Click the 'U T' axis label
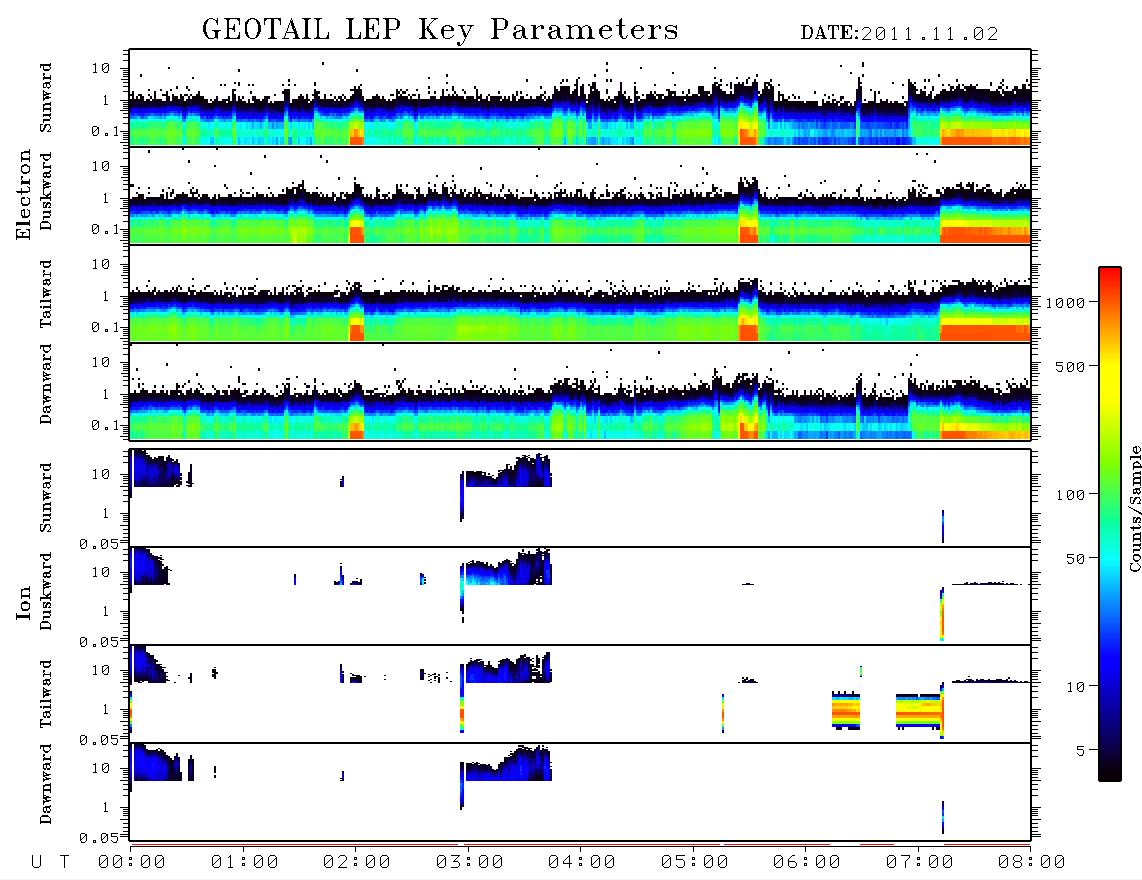The height and width of the screenshot is (880, 1142). click(50, 863)
